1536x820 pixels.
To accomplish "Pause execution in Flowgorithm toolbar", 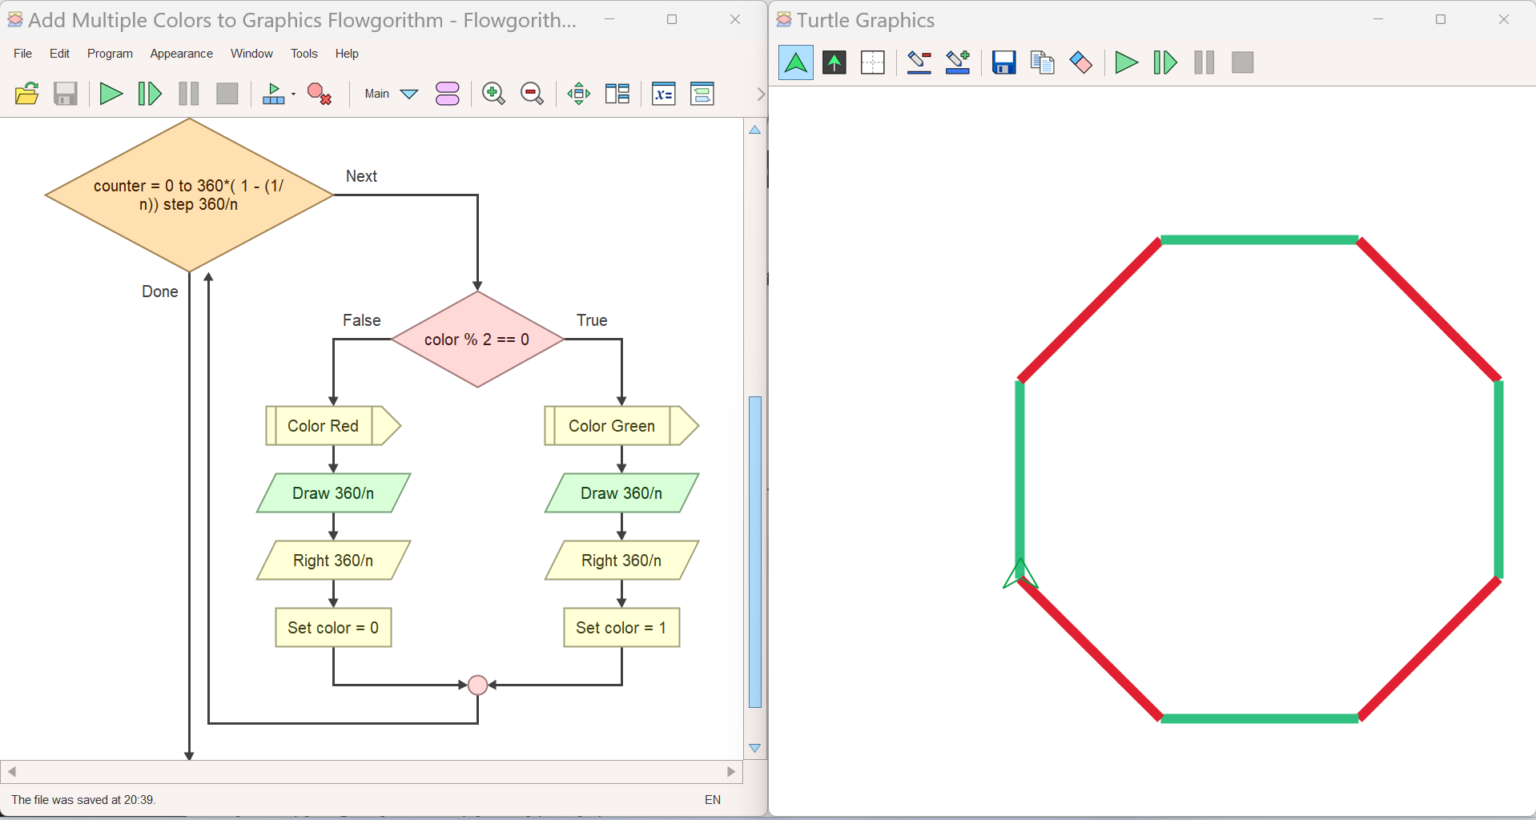I will click(x=189, y=94).
